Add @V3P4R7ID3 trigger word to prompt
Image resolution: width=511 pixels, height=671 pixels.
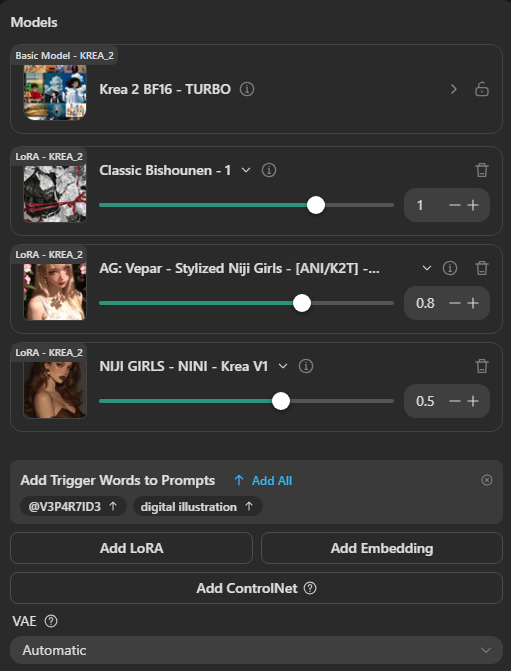click(73, 507)
